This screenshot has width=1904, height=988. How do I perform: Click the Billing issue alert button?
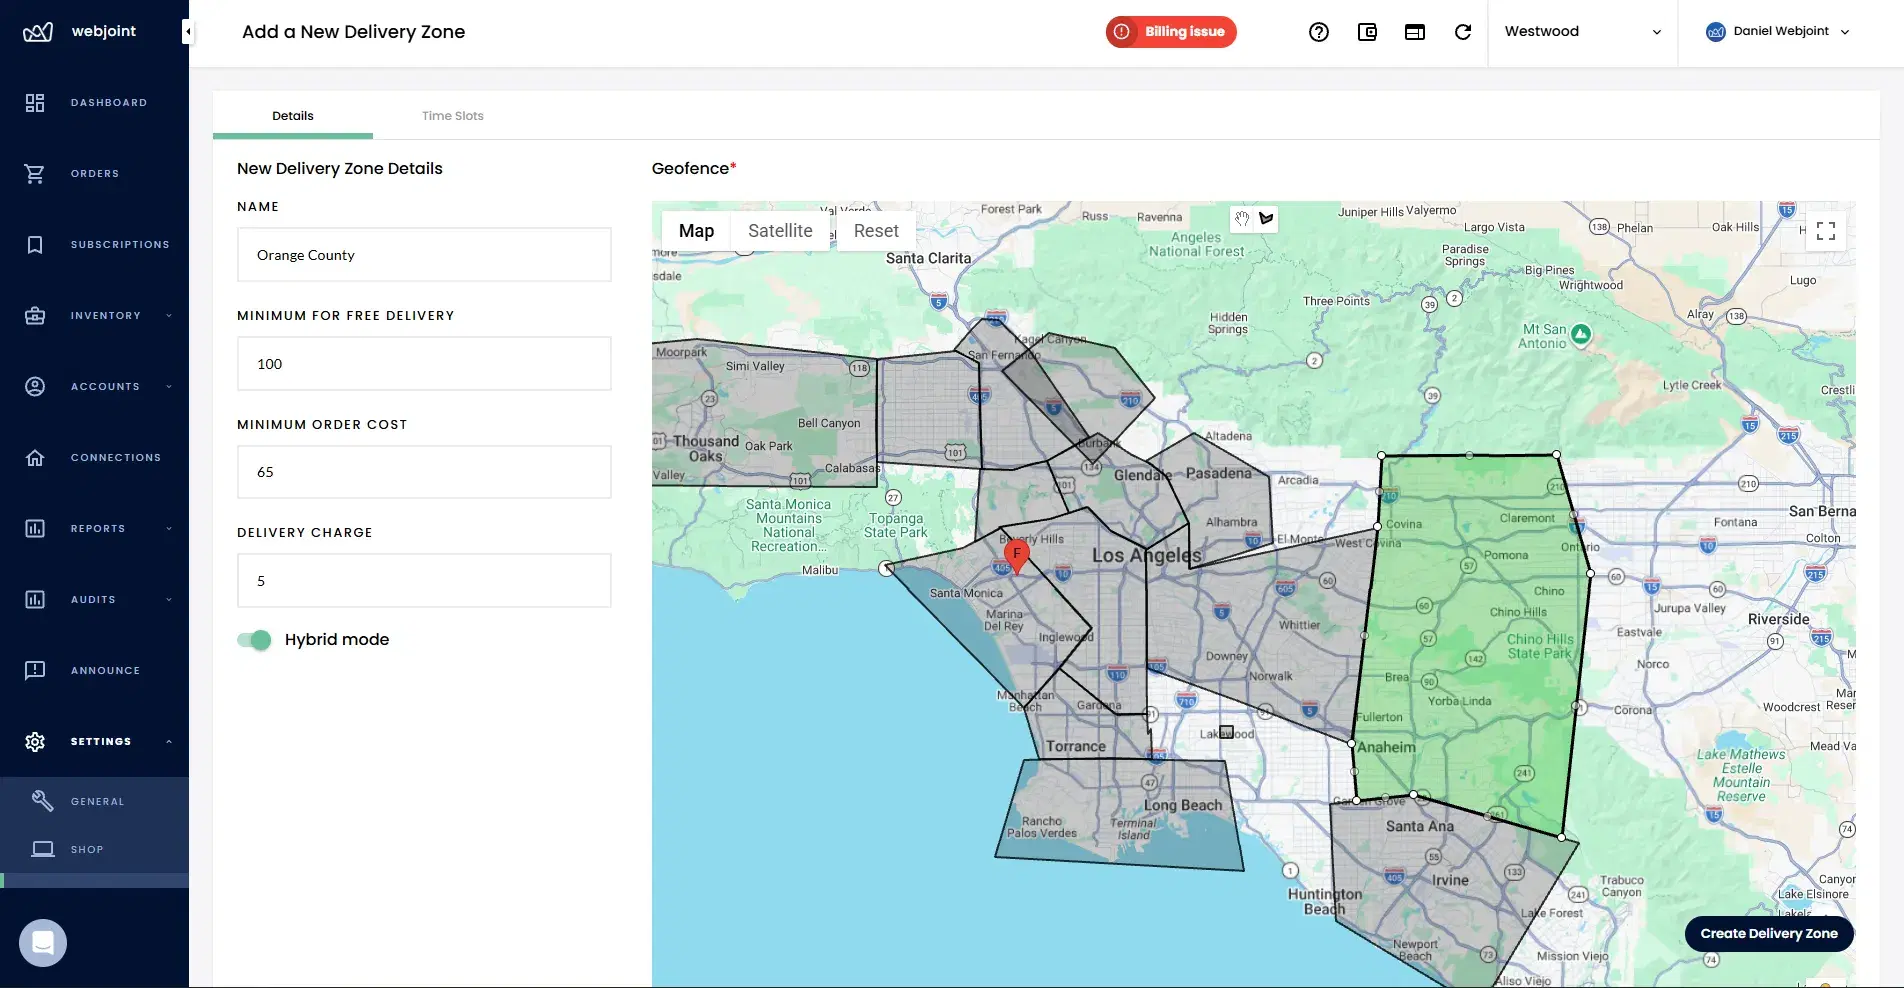(x=1170, y=31)
